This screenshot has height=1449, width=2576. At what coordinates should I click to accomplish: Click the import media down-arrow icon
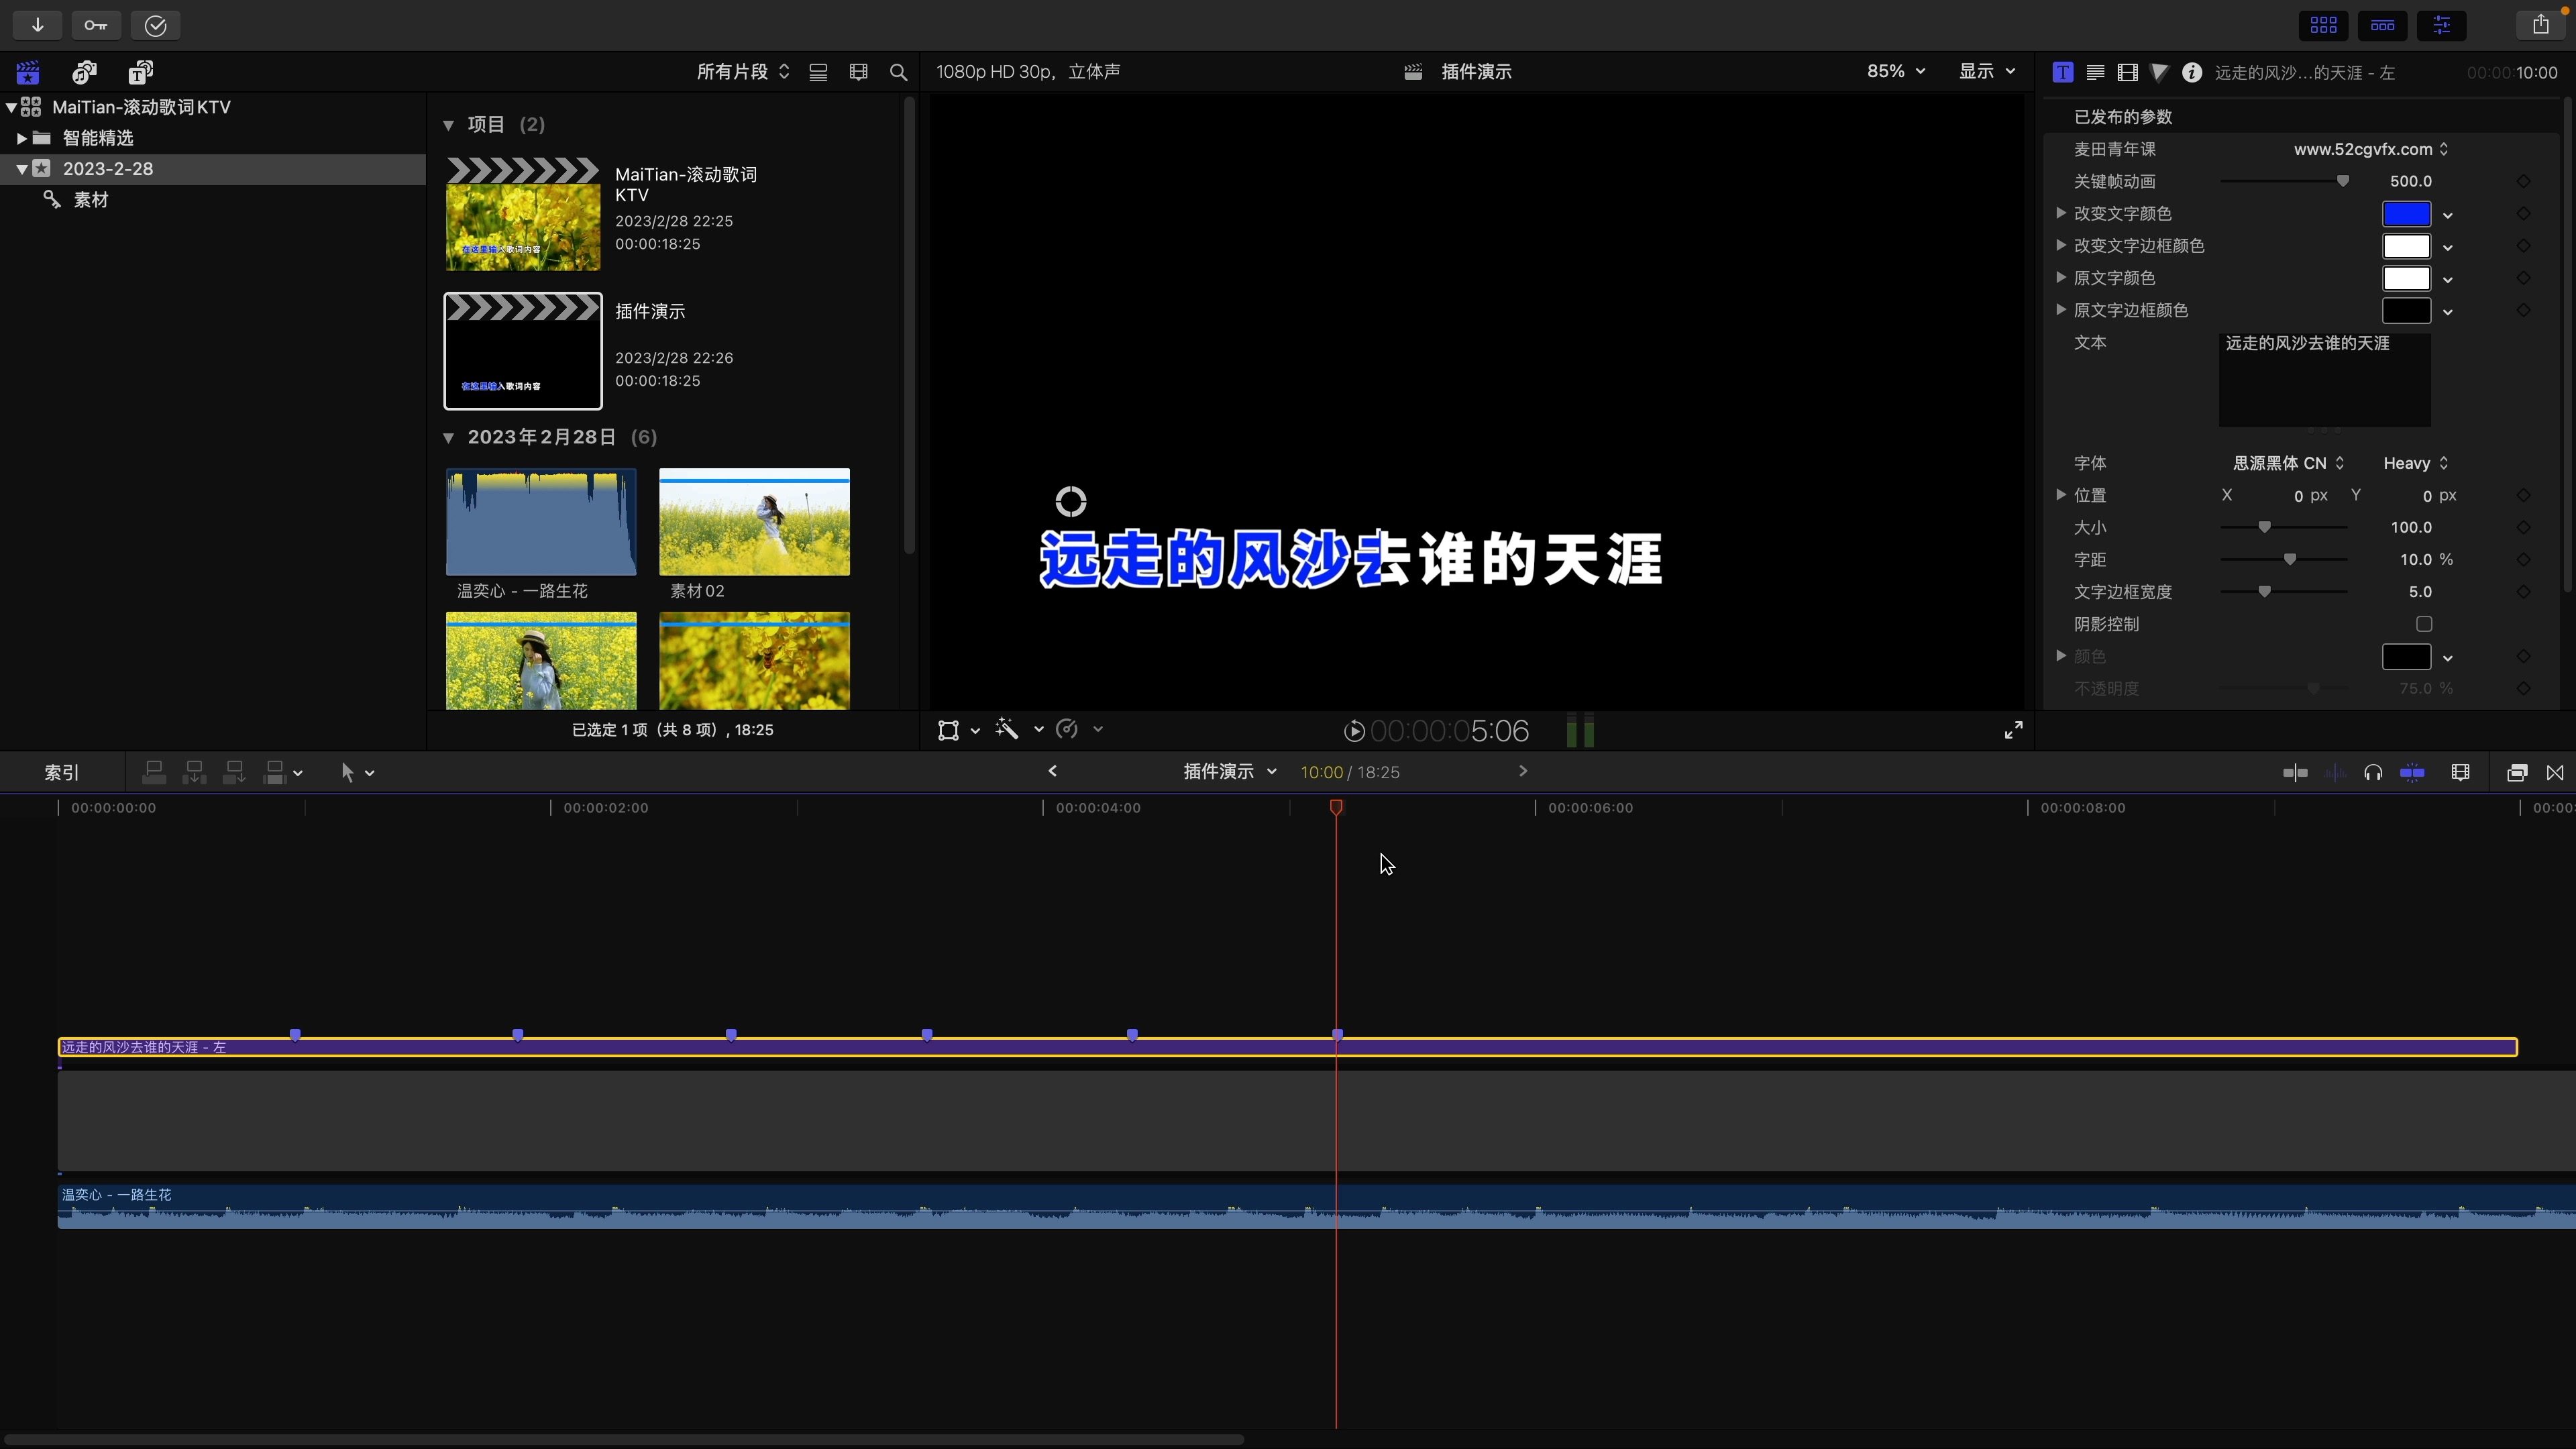pos(37,25)
